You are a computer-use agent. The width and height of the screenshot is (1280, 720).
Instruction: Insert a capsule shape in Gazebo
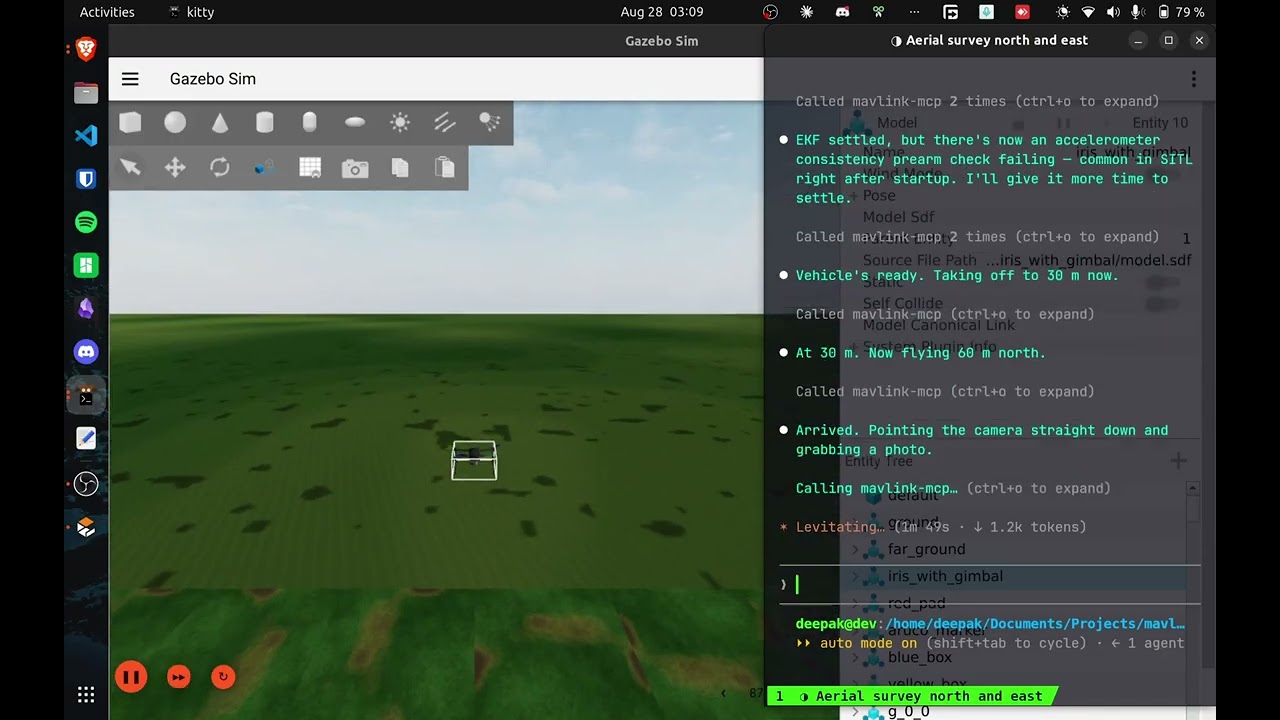[310, 122]
